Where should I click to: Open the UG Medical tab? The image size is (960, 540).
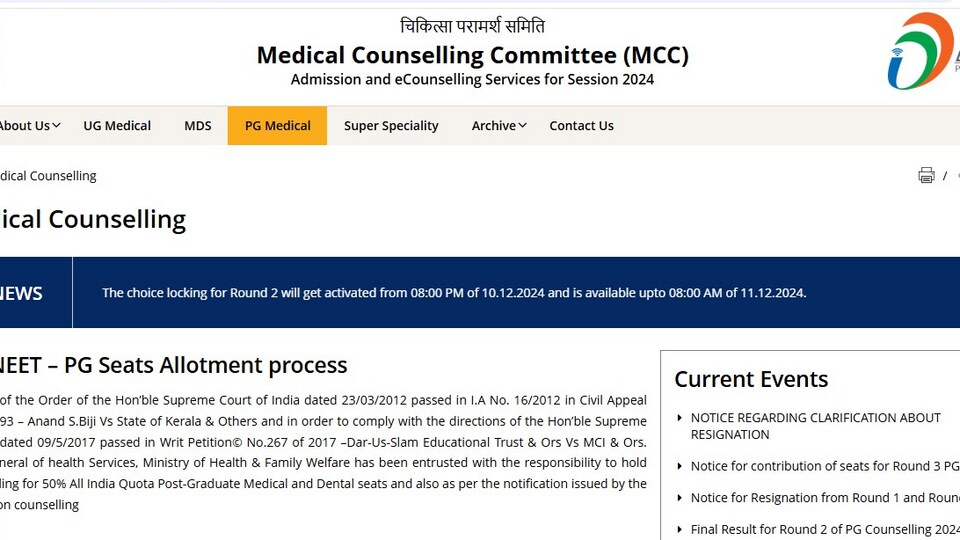(117, 126)
